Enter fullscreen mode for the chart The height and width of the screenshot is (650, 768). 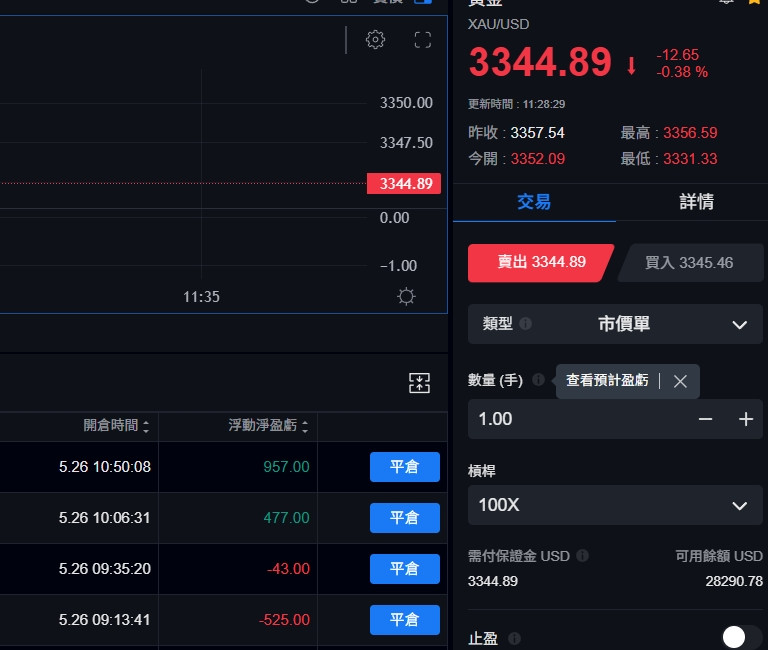(x=422, y=40)
